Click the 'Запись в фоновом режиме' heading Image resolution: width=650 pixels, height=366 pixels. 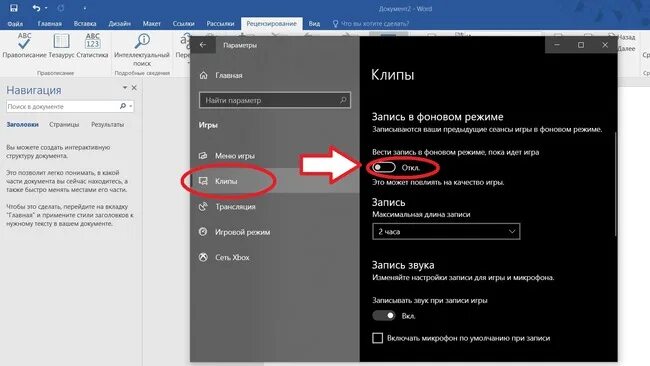(x=437, y=117)
